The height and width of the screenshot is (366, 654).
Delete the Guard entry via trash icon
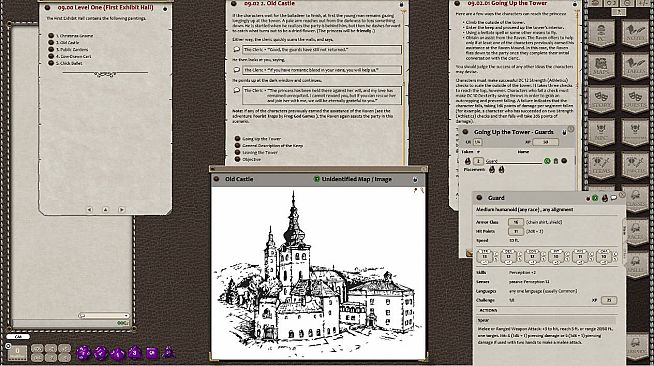coord(556,161)
